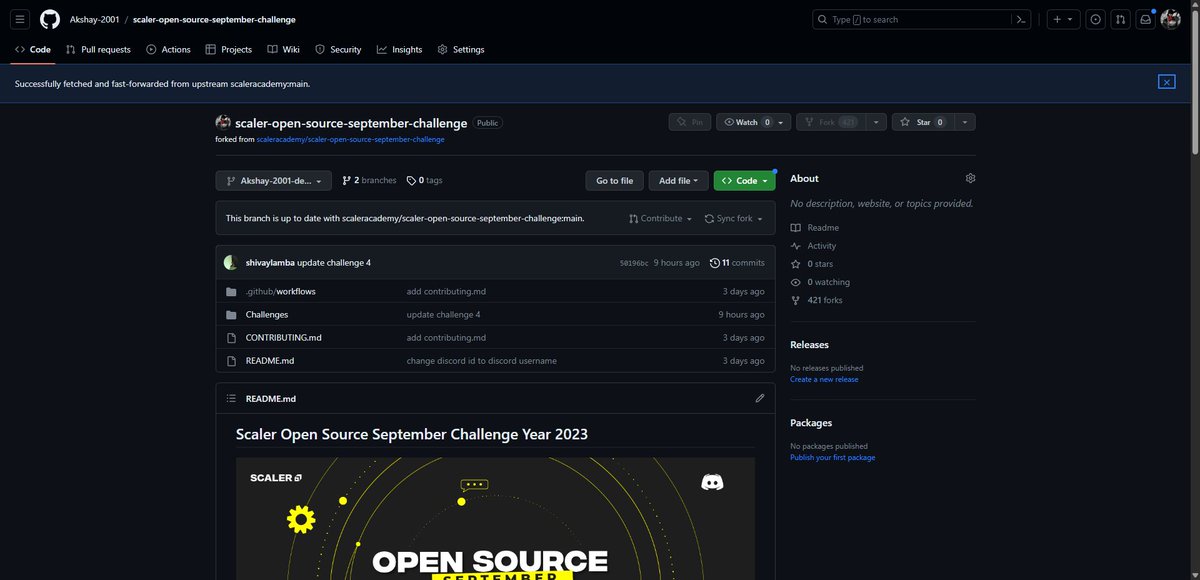Switch to the Pull requests tab

[98, 49]
